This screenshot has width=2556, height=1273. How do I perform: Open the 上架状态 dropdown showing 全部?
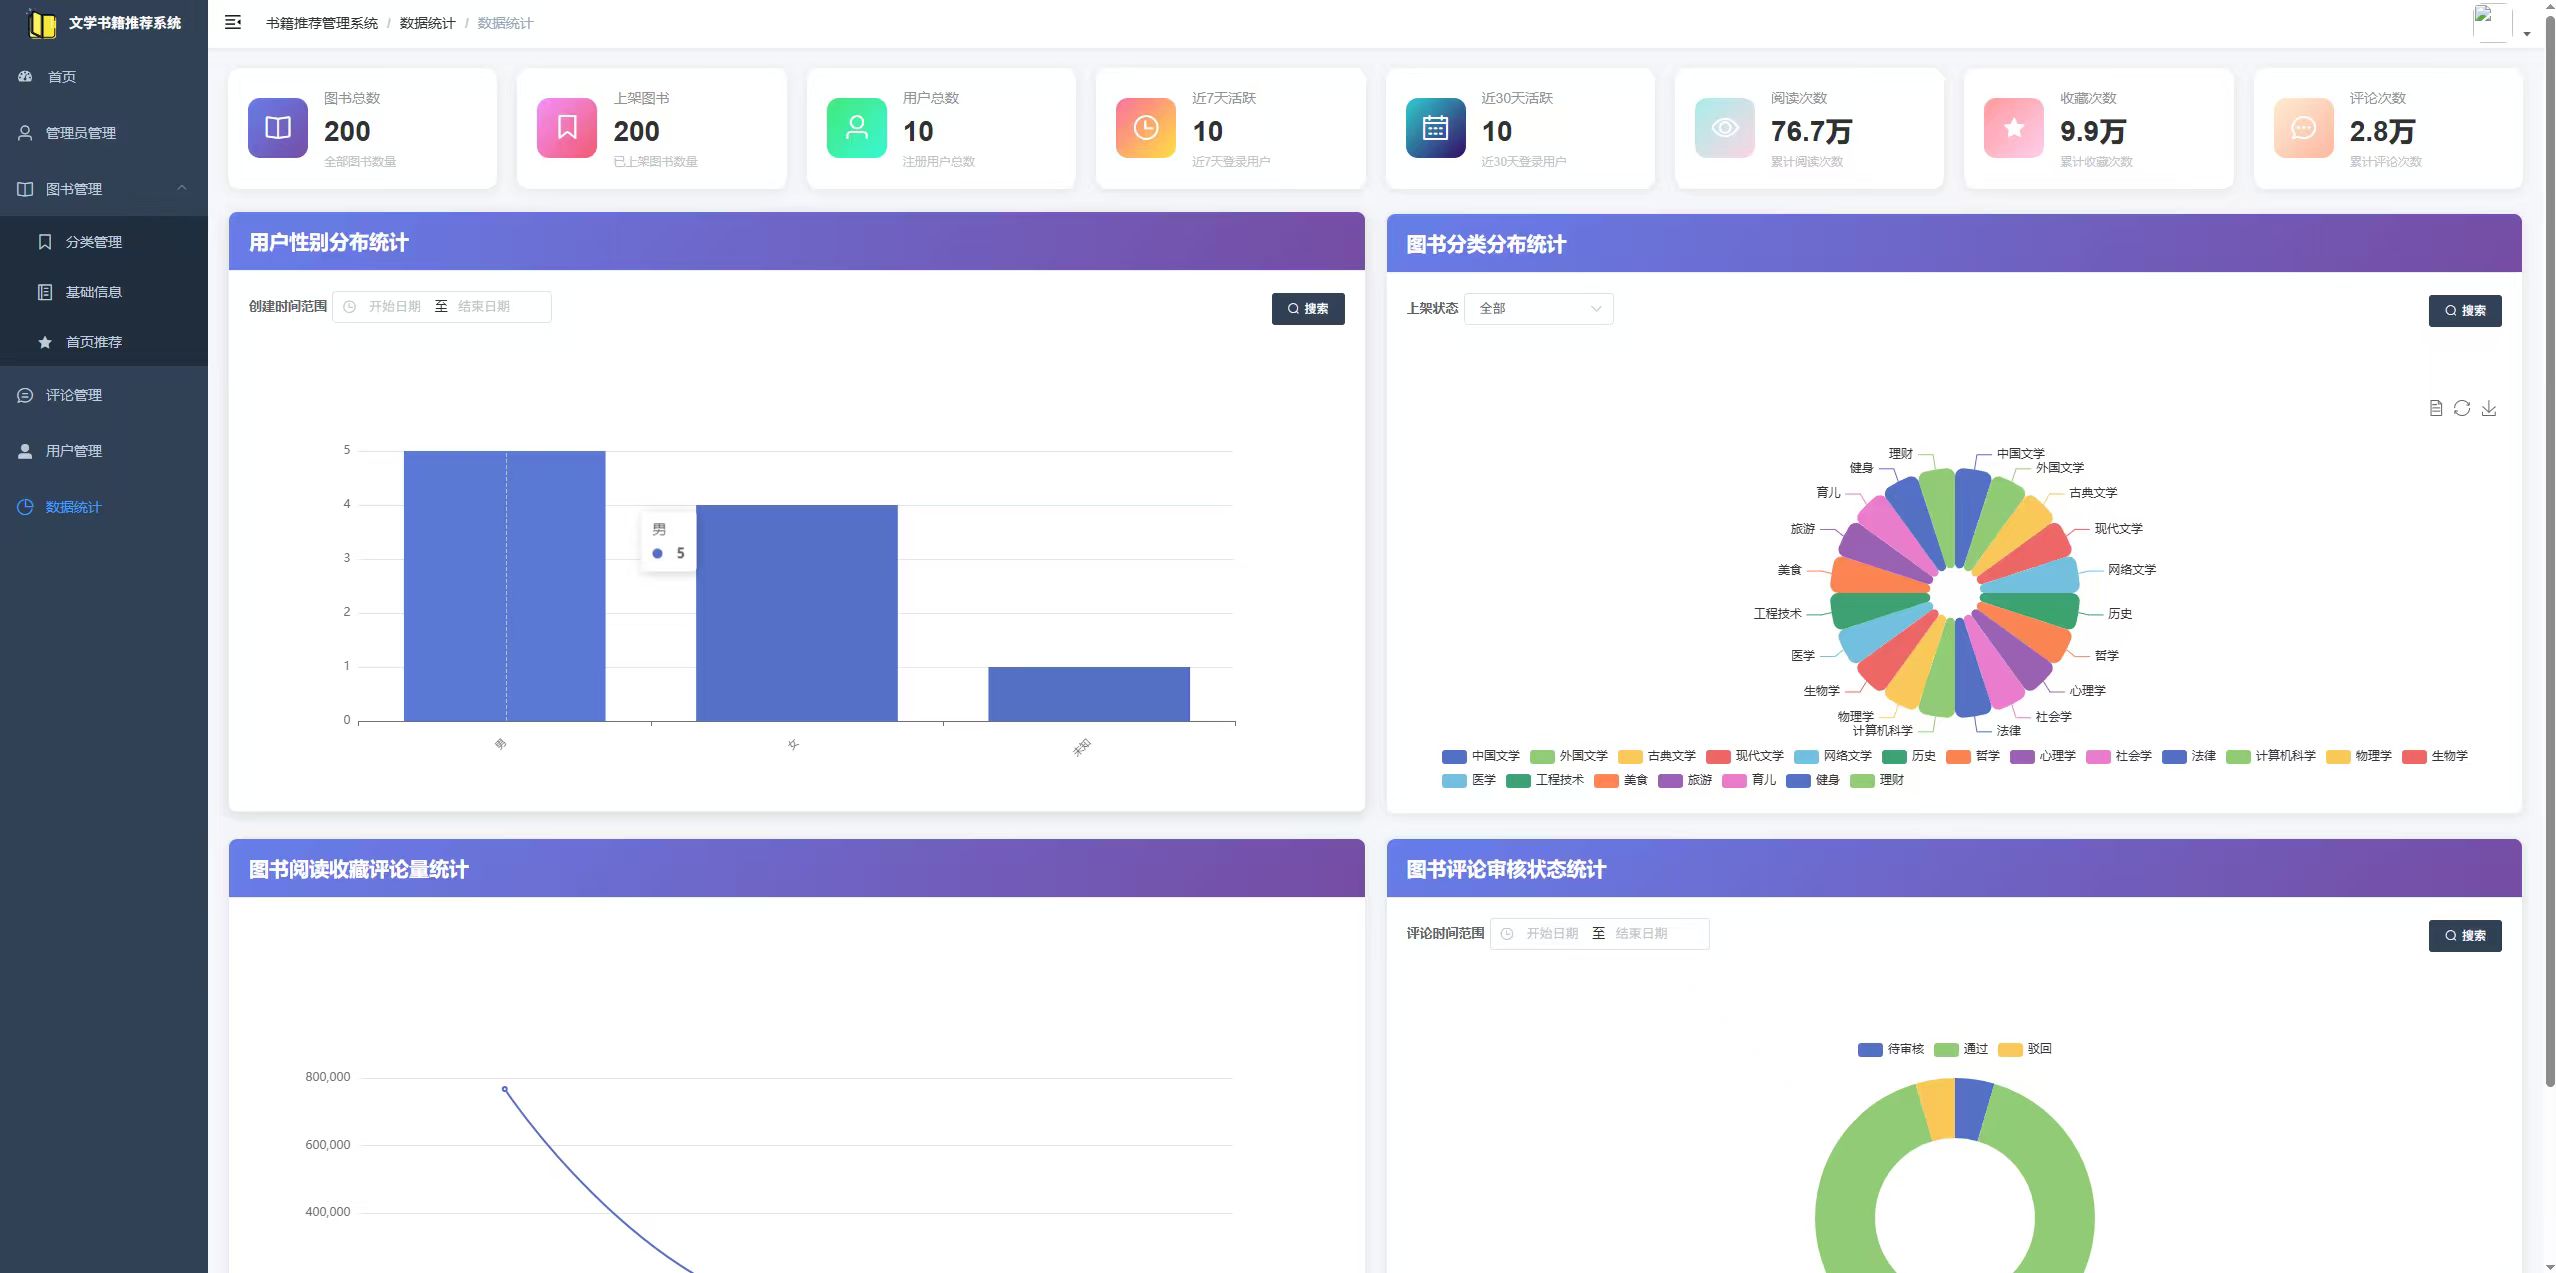(1539, 309)
